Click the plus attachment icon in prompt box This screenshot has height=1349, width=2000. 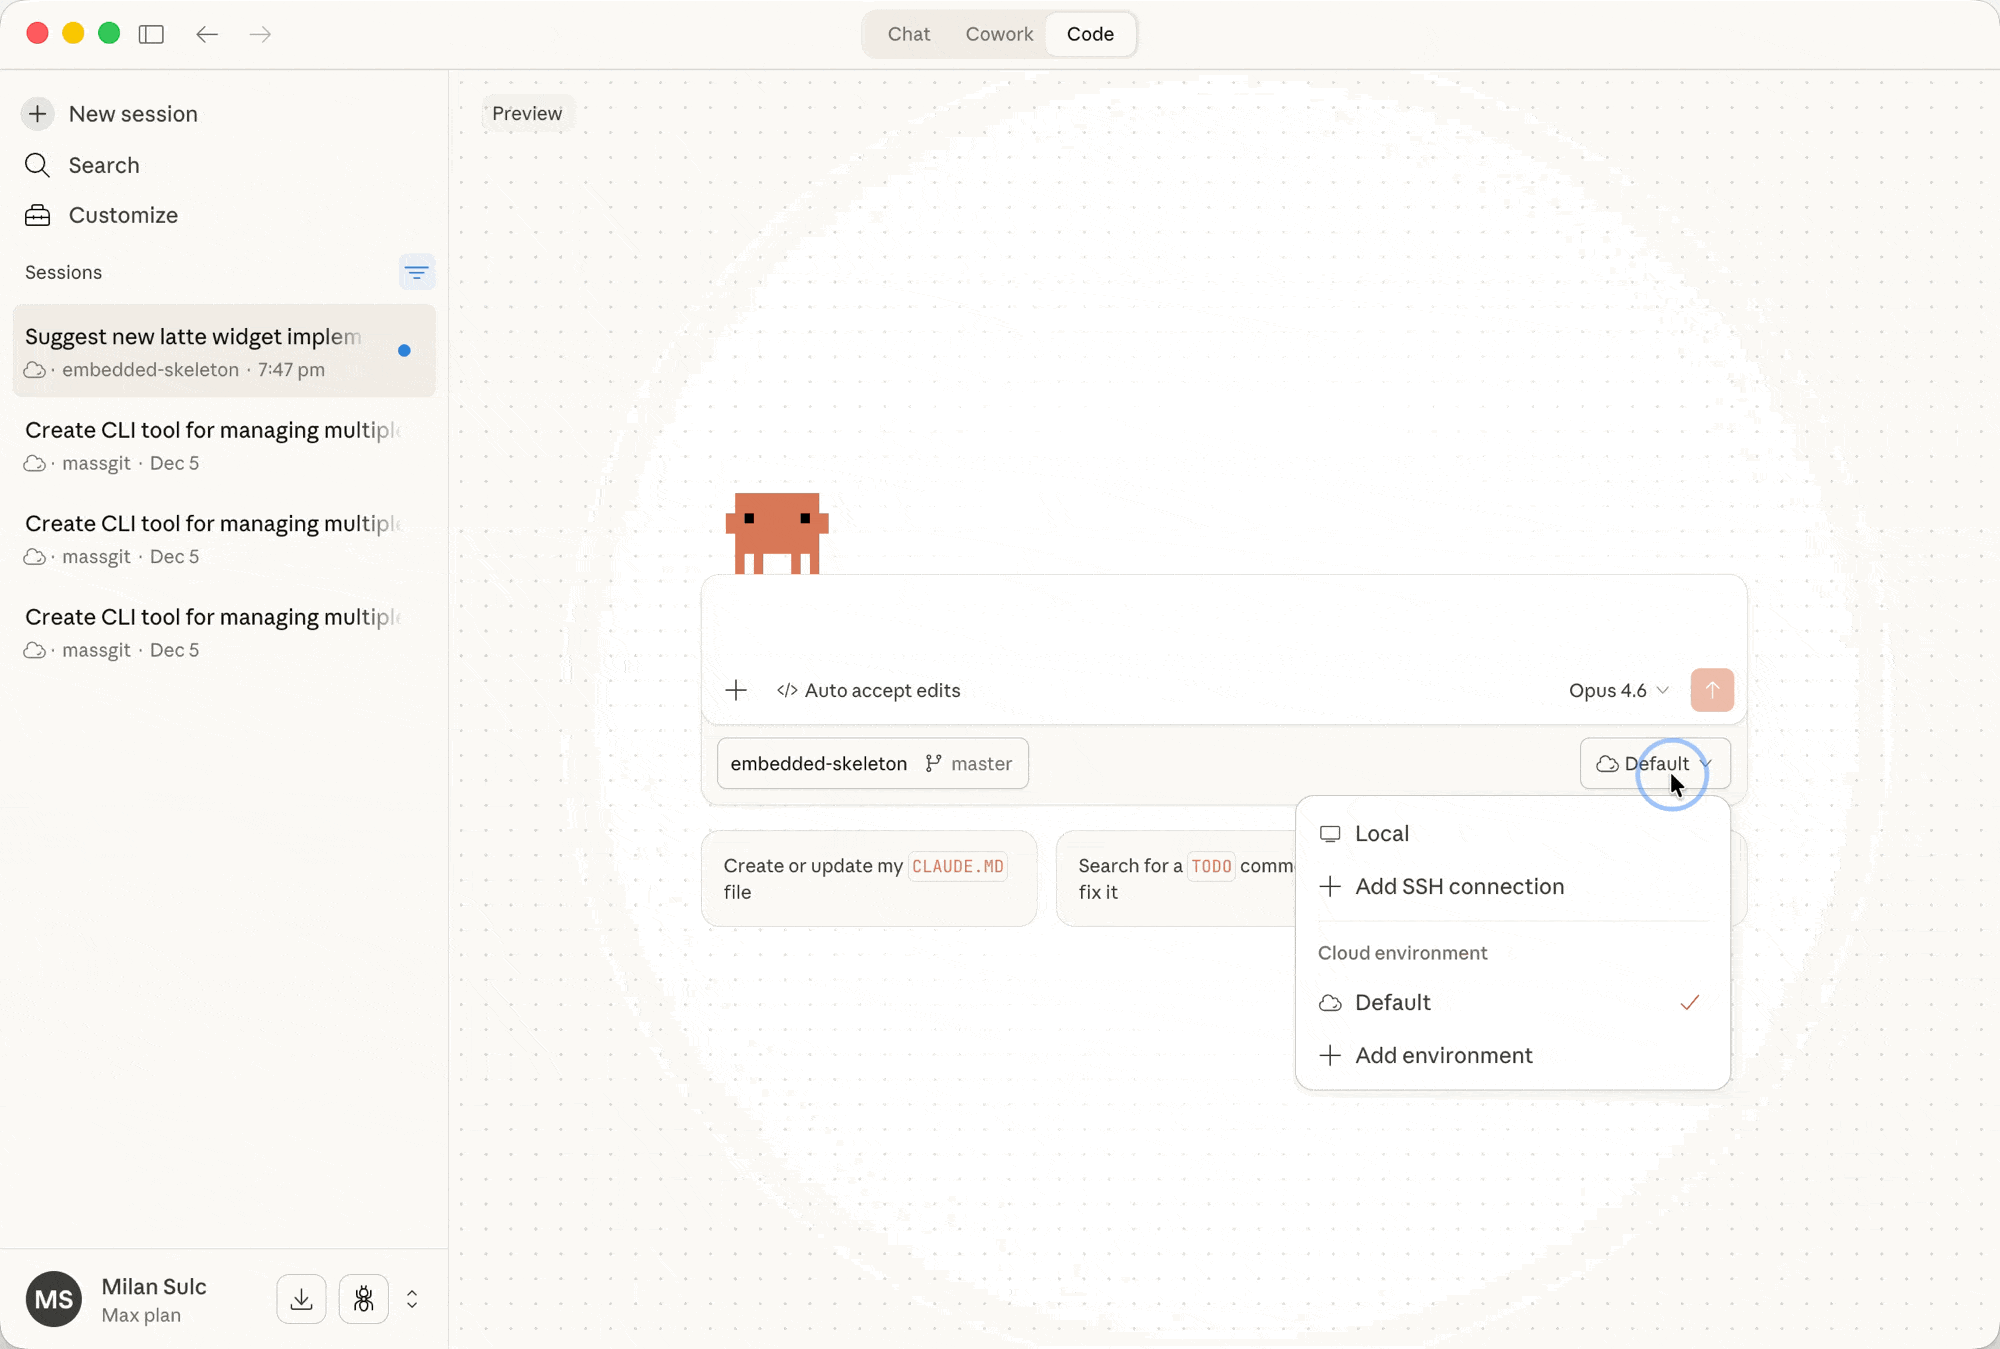736,690
